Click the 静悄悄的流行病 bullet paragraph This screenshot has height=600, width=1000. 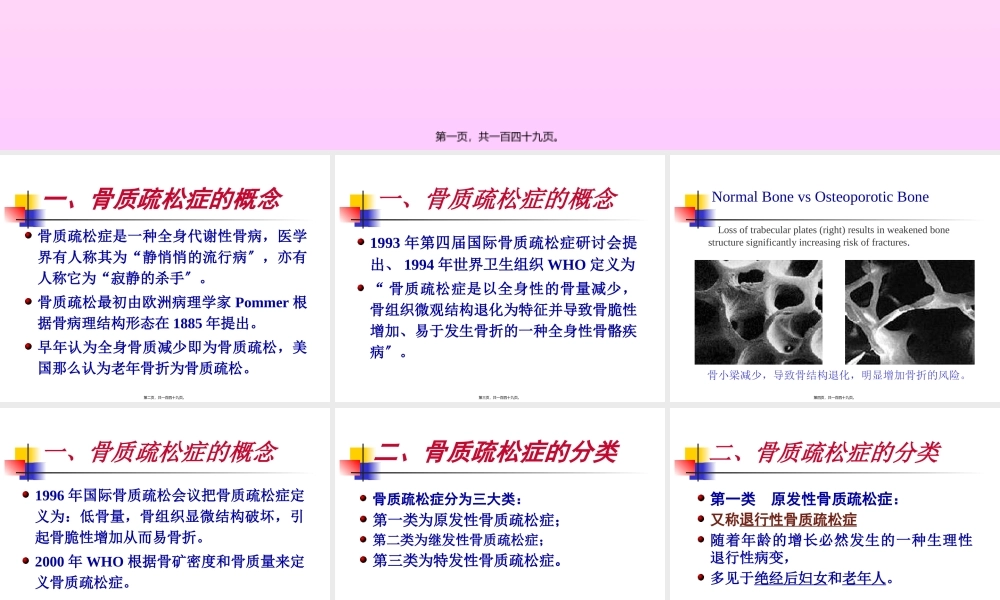click(x=172, y=257)
